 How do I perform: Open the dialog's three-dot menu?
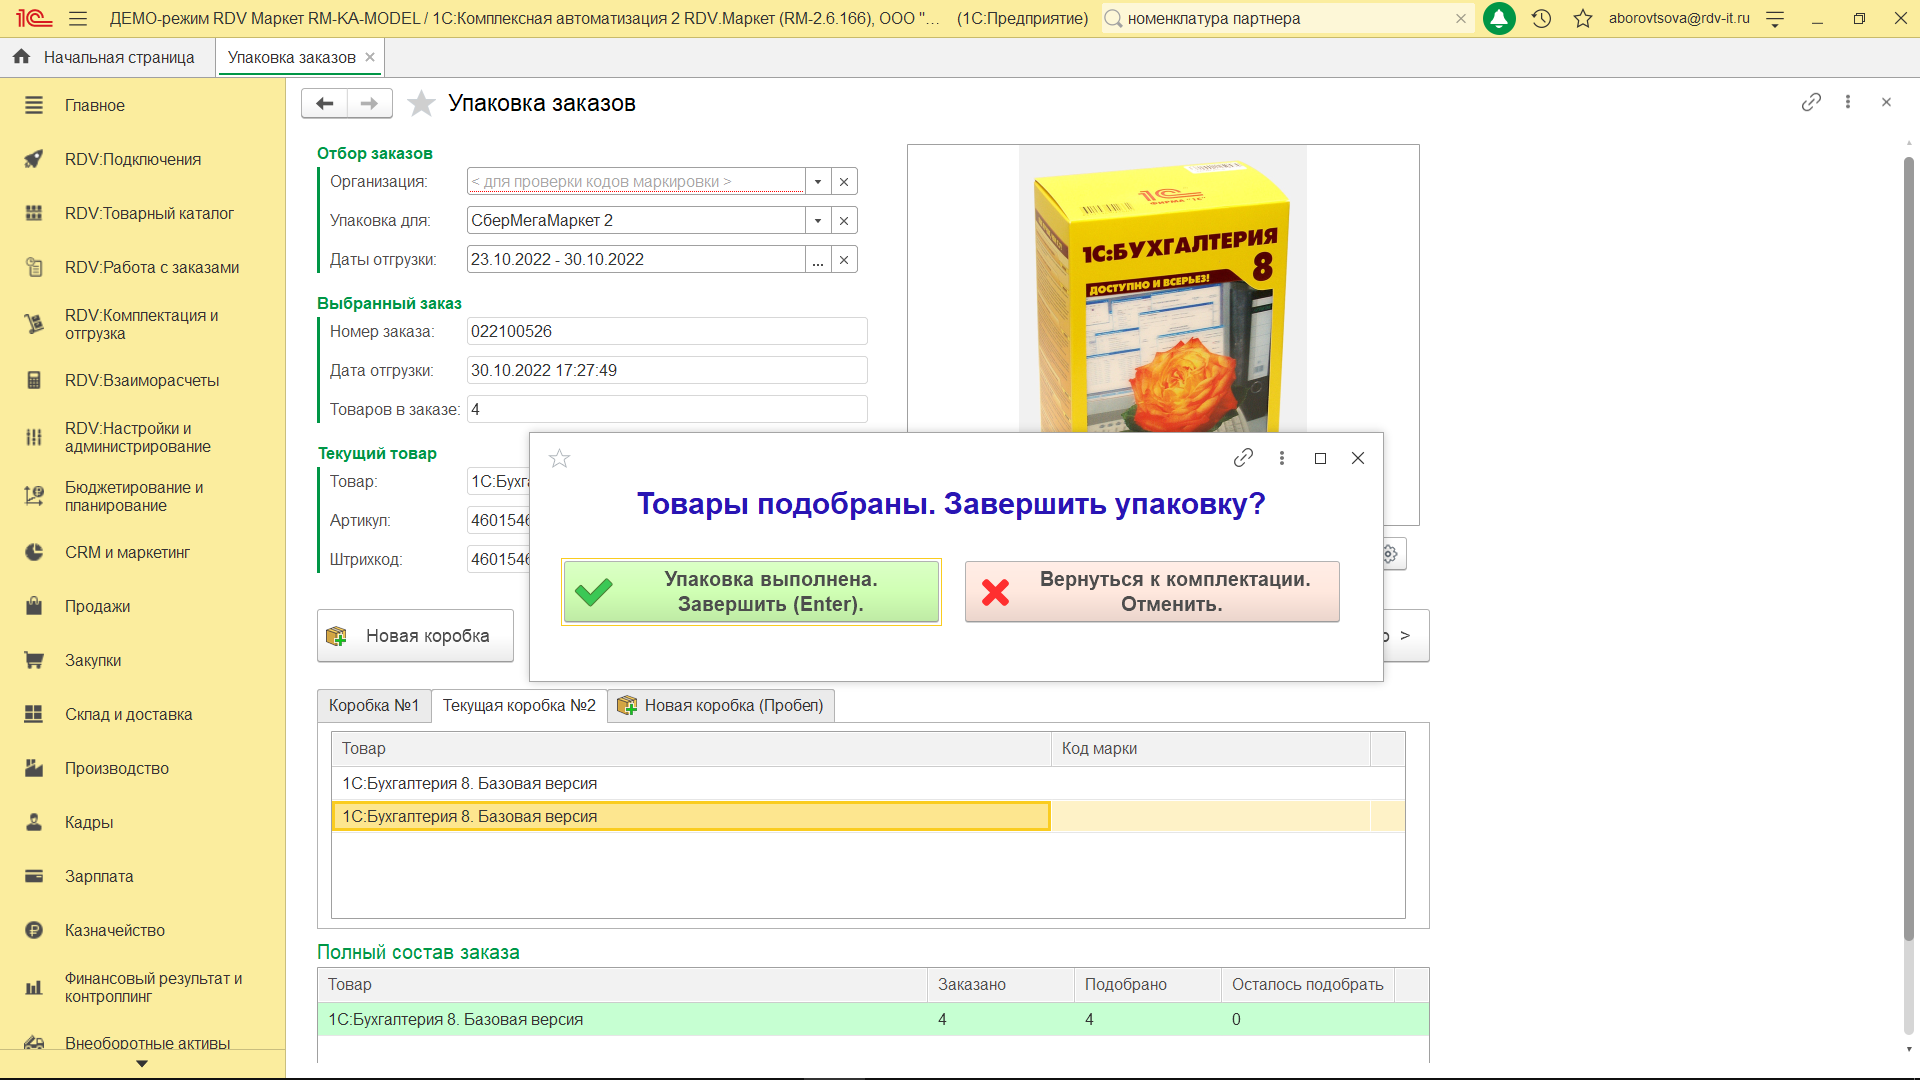(1281, 458)
